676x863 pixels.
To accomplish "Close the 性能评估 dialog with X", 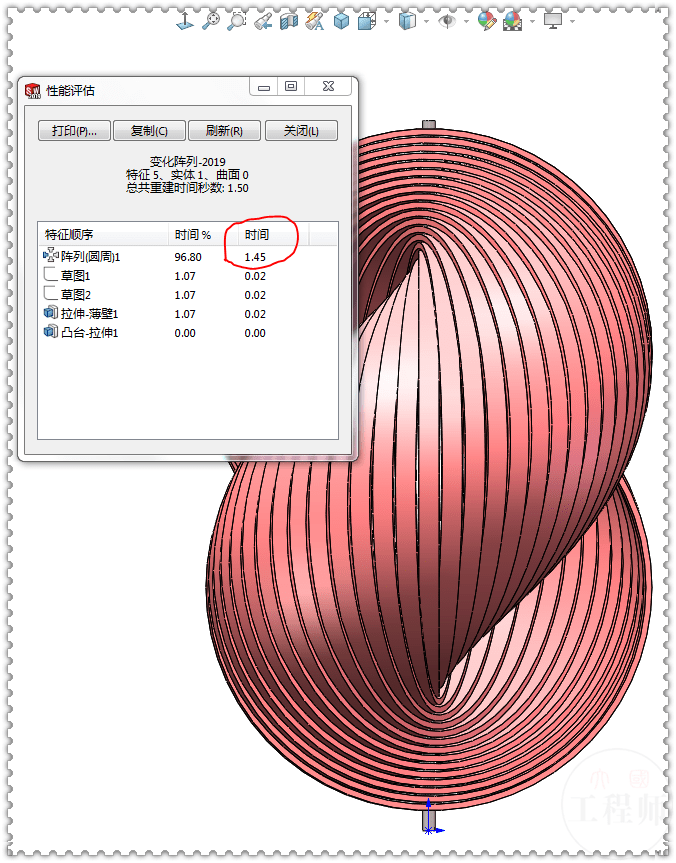I will [x=328, y=86].
